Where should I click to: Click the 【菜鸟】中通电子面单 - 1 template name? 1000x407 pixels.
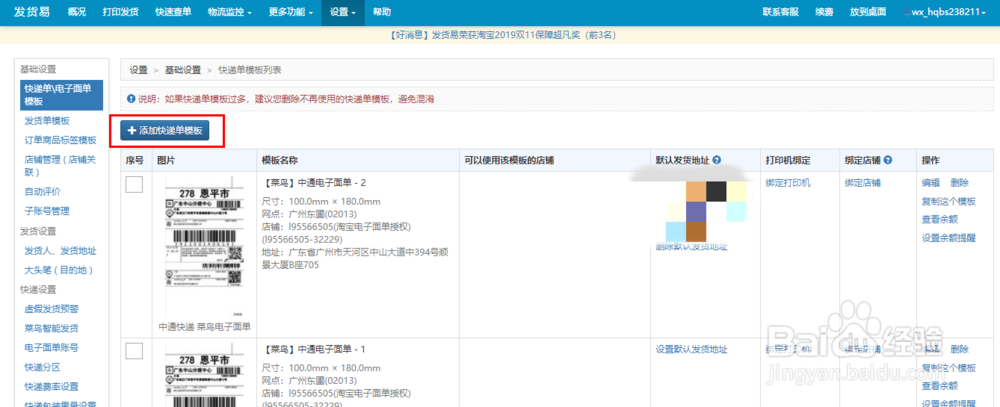click(314, 350)
